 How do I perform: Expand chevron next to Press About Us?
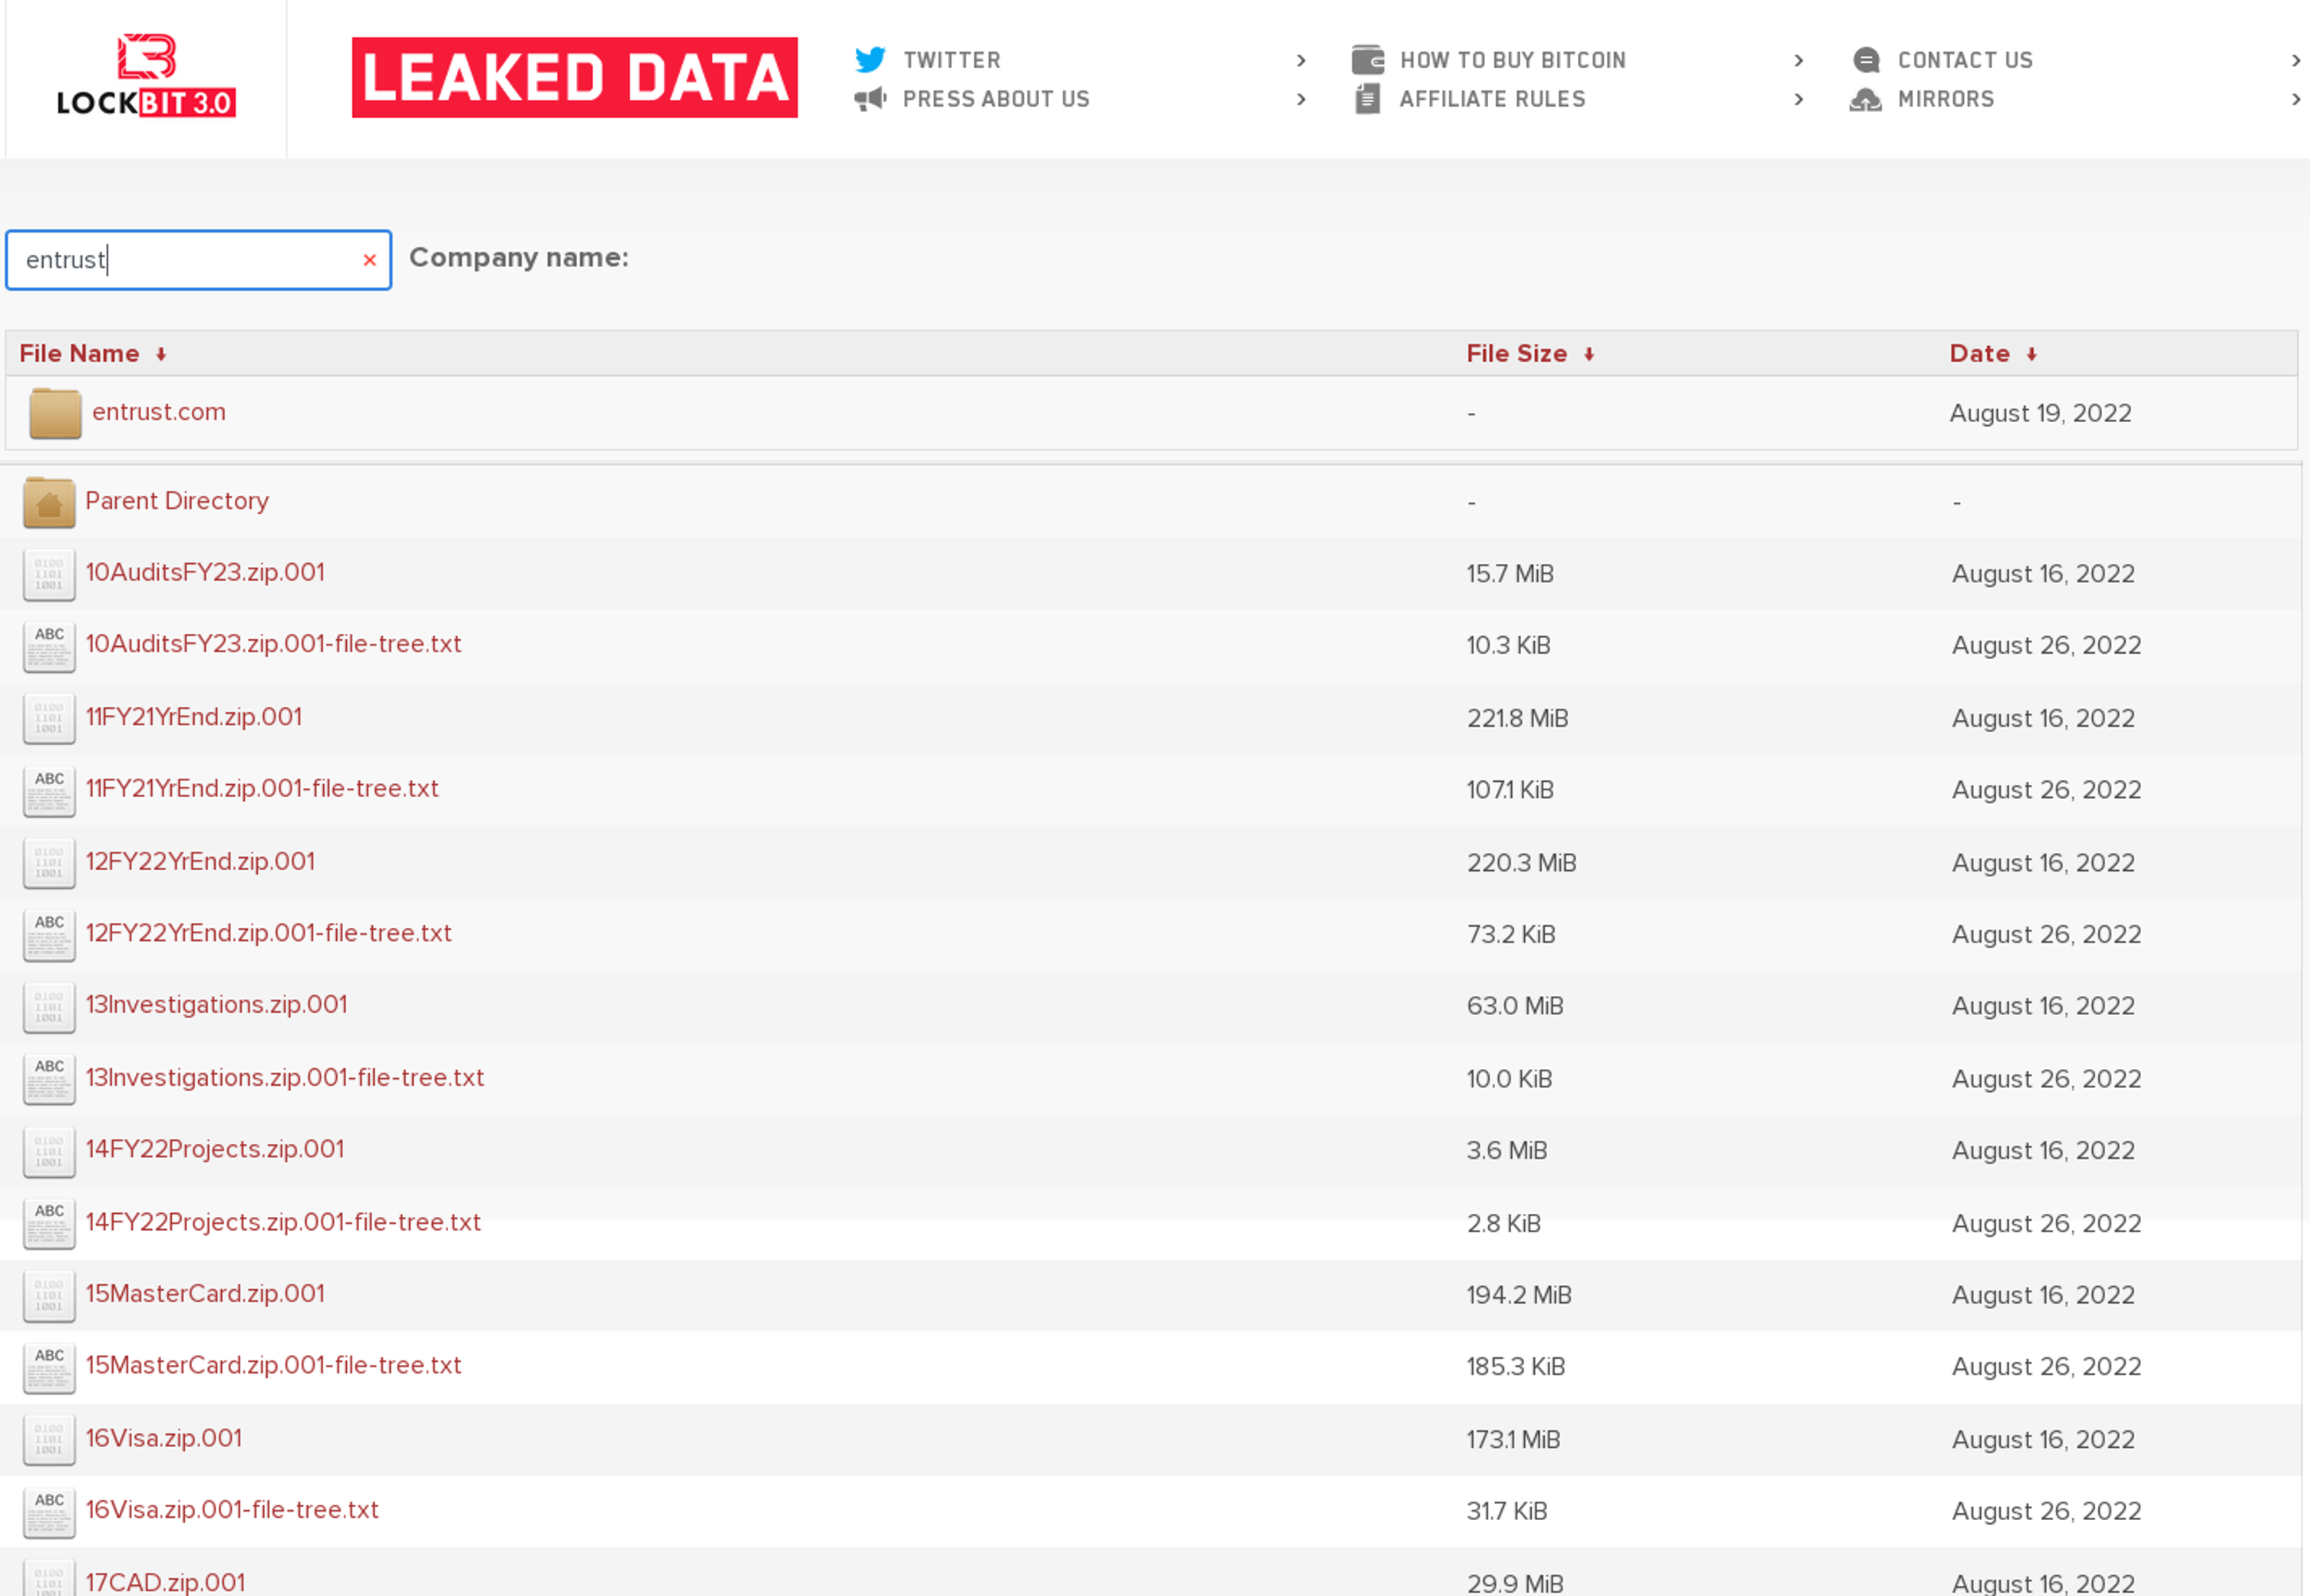click(x=1301, y=99)
